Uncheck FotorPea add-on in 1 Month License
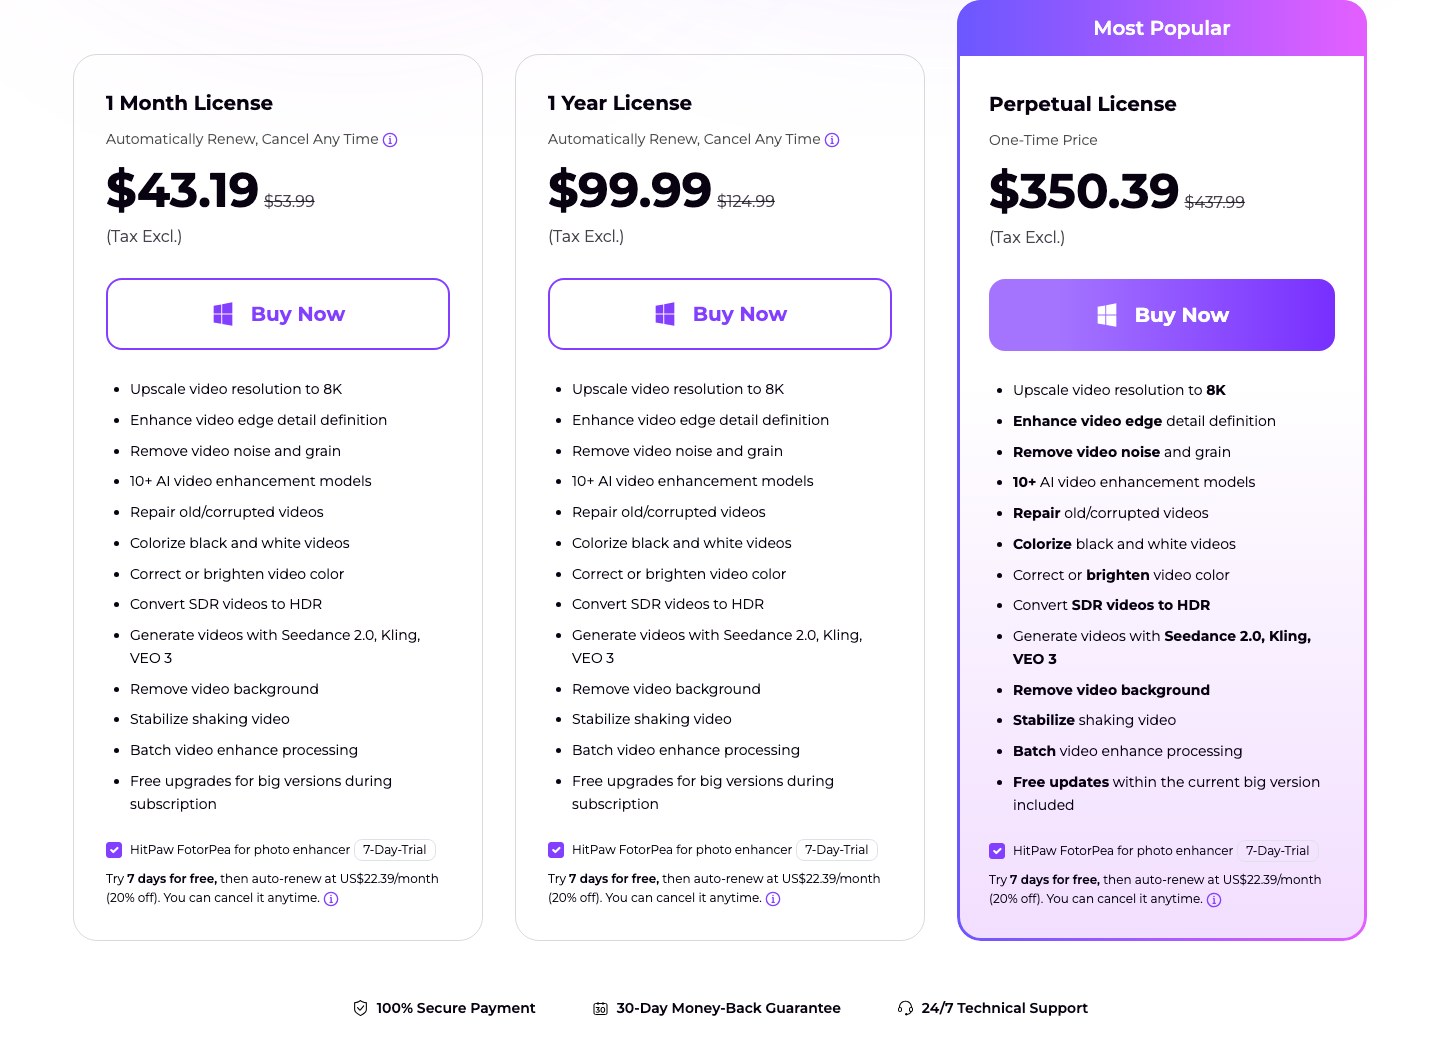Viewport: 1440px width, 1050px height. (x=114, y=850)
